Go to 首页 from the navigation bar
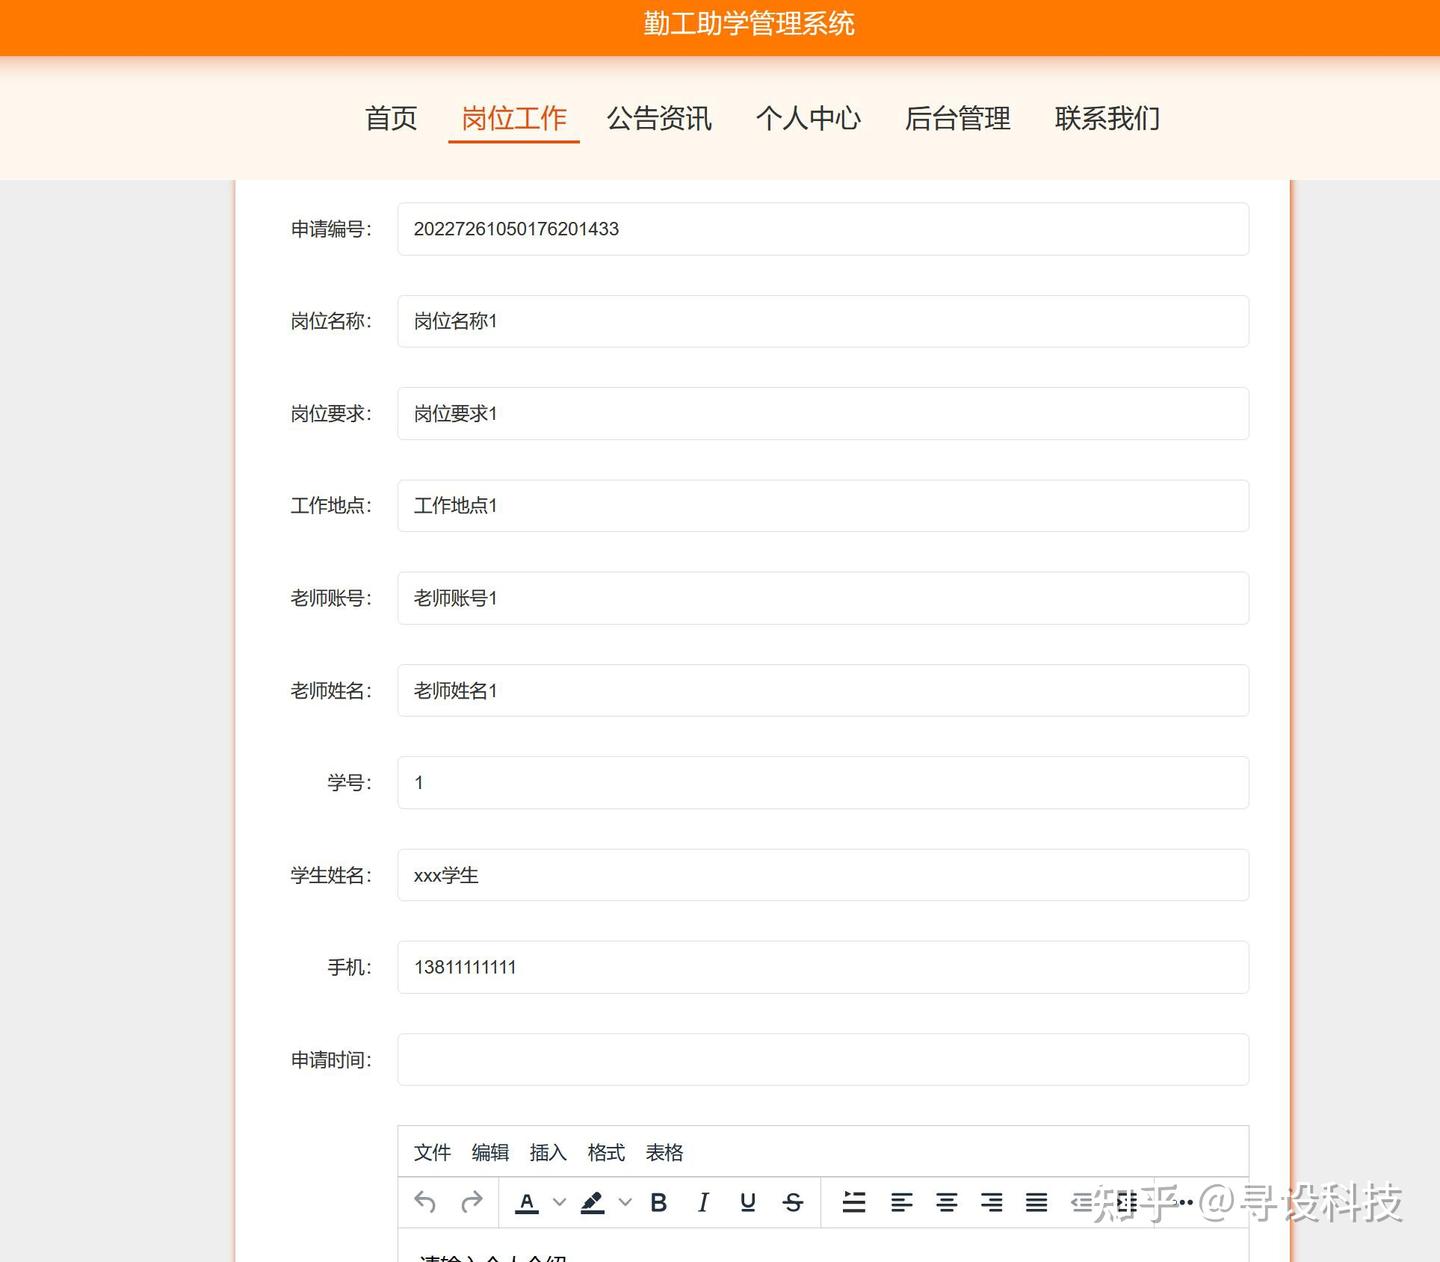 tap(390, 118)
